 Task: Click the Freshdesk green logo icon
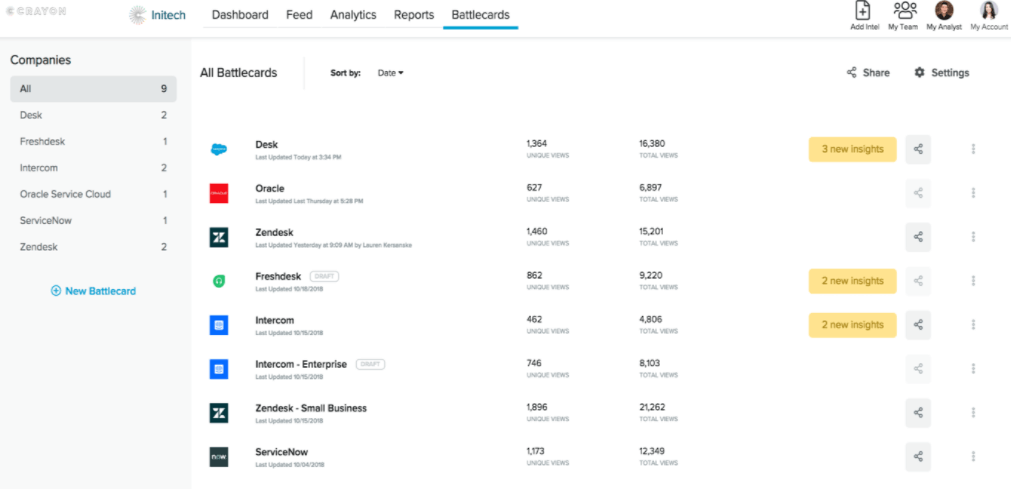coord(219,281)
